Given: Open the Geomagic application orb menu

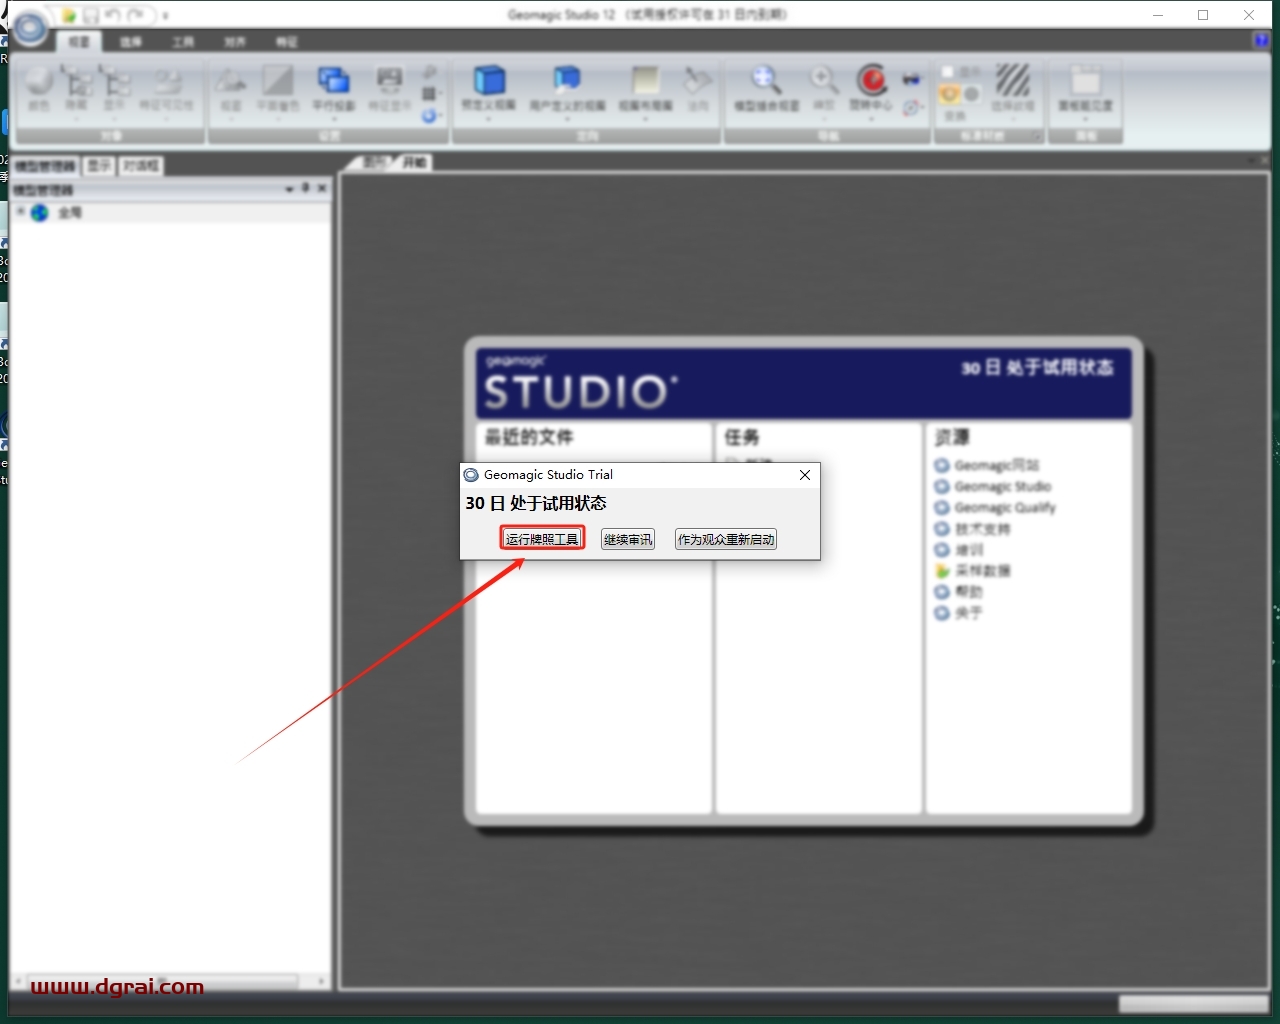Looking at the screenshot, I should (30, 28).
